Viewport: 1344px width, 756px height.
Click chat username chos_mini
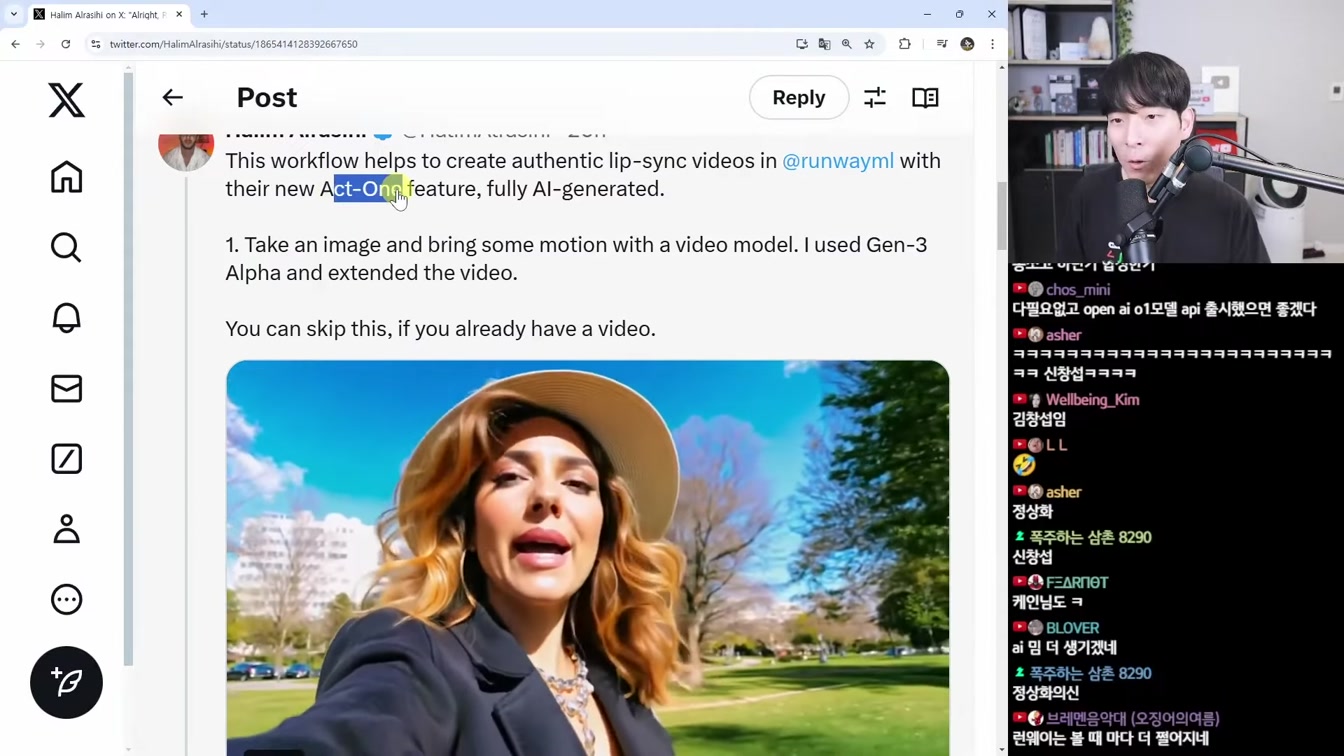point(1078,290)
